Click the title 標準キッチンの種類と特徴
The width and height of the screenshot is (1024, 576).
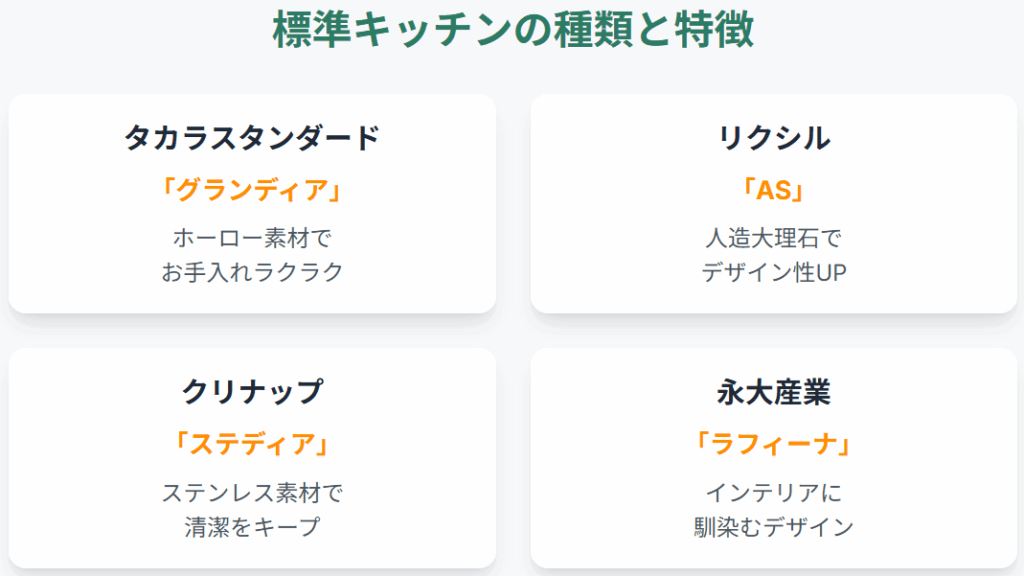click(x=512, y=30)
